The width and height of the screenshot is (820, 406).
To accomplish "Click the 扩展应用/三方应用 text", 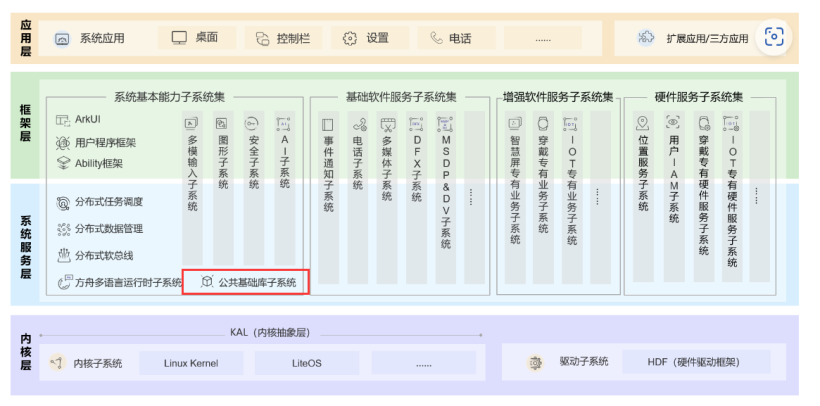I will 707,39.
